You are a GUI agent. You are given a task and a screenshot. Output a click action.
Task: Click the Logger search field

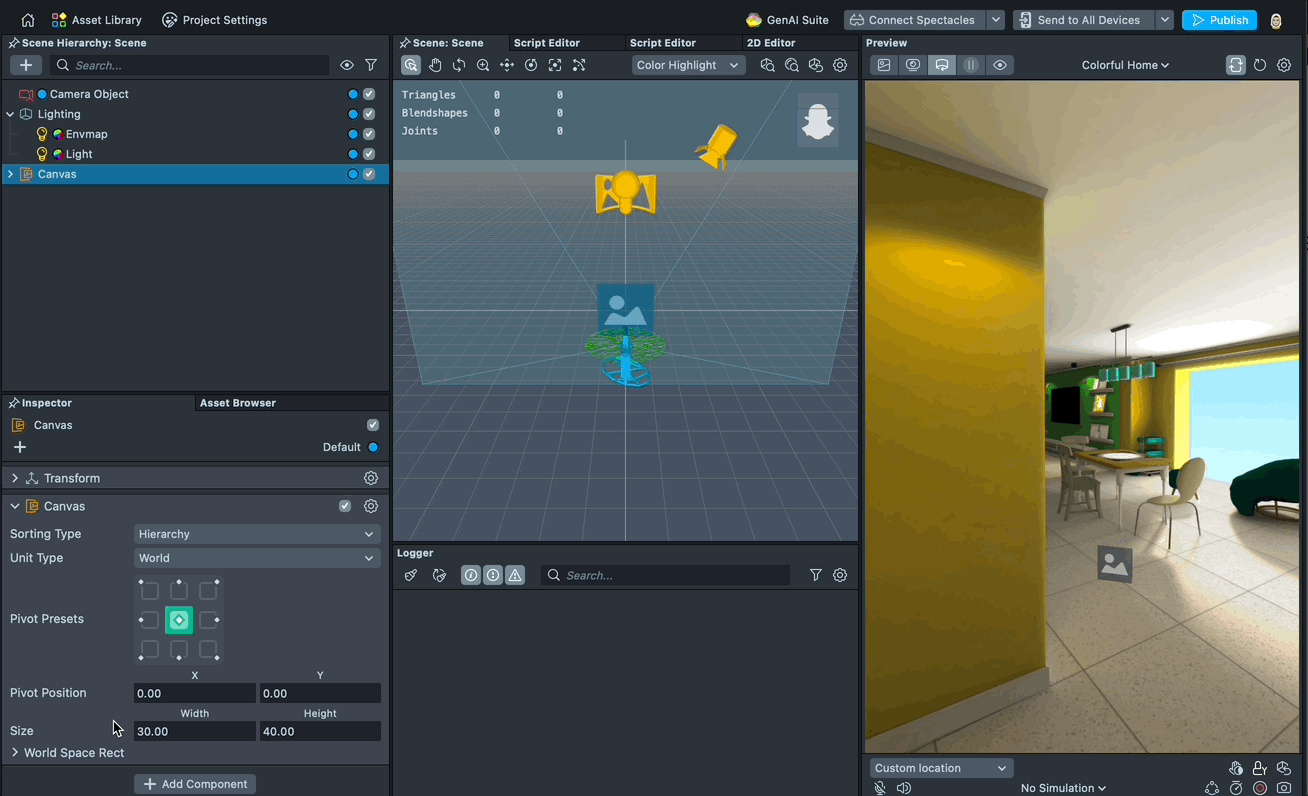point(665,575)
